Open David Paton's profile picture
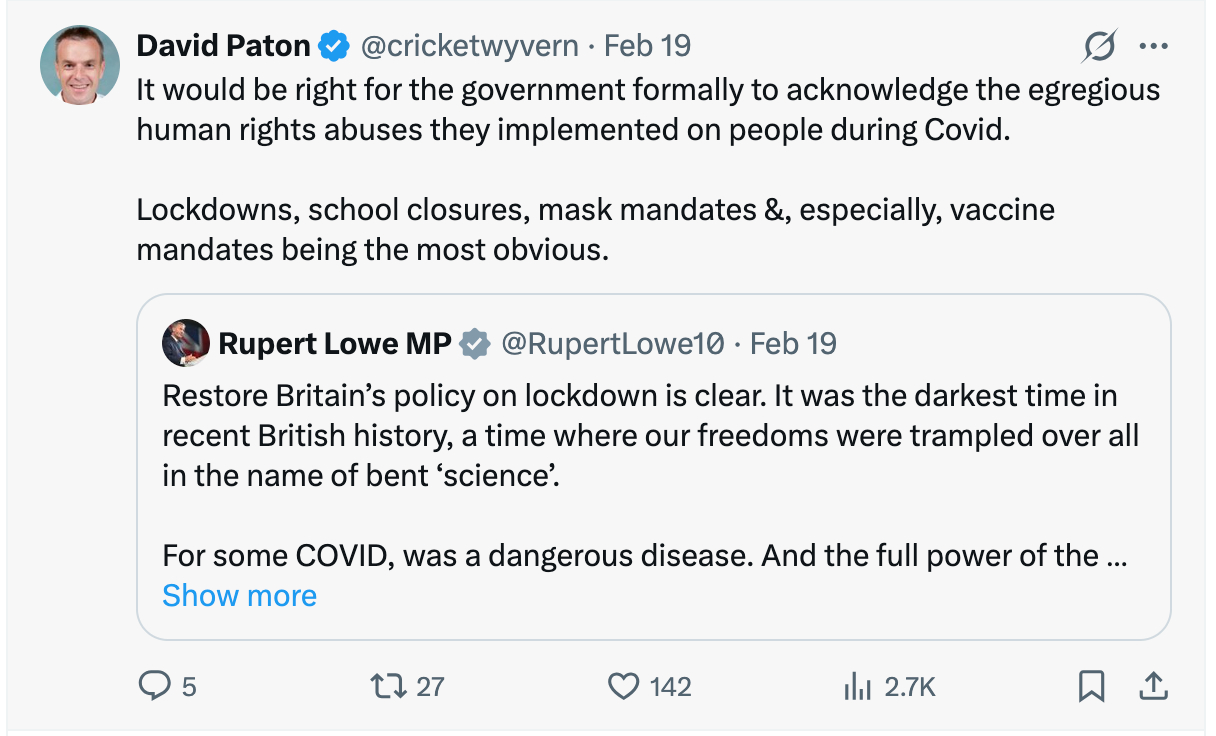 click(73, 65)
